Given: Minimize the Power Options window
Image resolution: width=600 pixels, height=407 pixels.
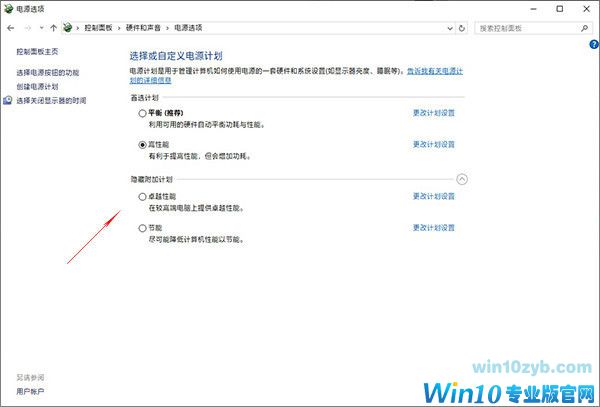Looking at the screenshot, I should (534, 8).
